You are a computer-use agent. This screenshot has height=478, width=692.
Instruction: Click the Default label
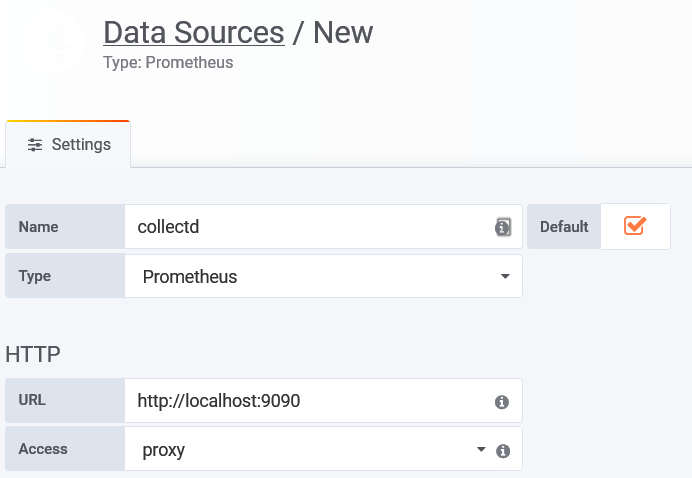click(564, 227)
